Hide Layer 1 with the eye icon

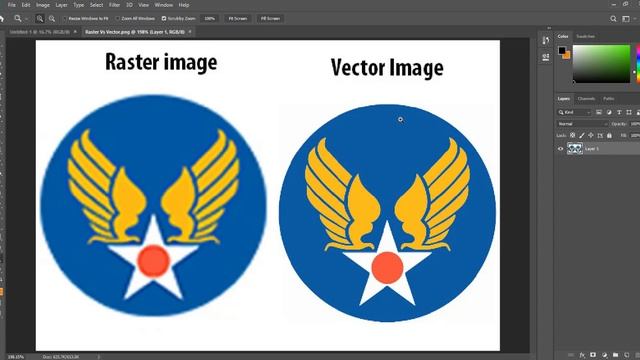tap(560, 149)
